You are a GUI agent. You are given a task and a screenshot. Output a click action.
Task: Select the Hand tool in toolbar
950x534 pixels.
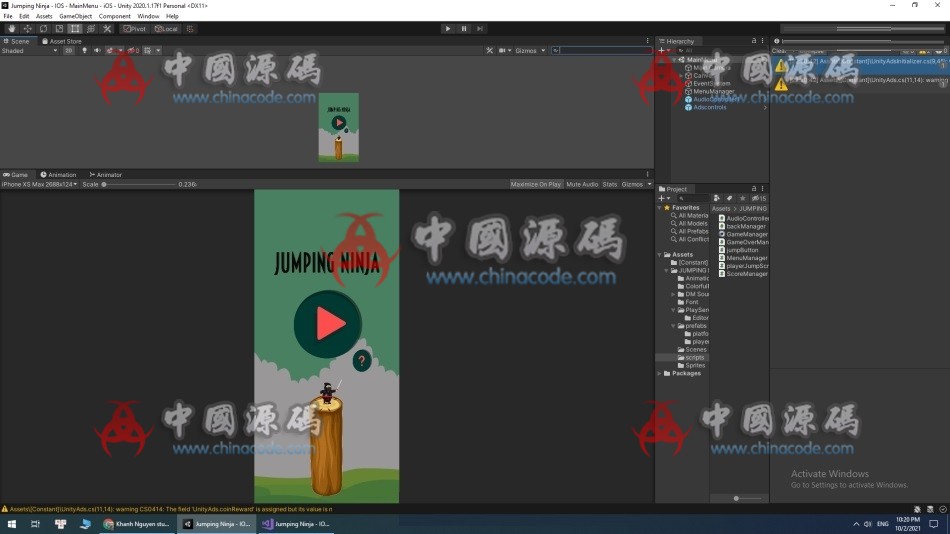pos(12,28)
